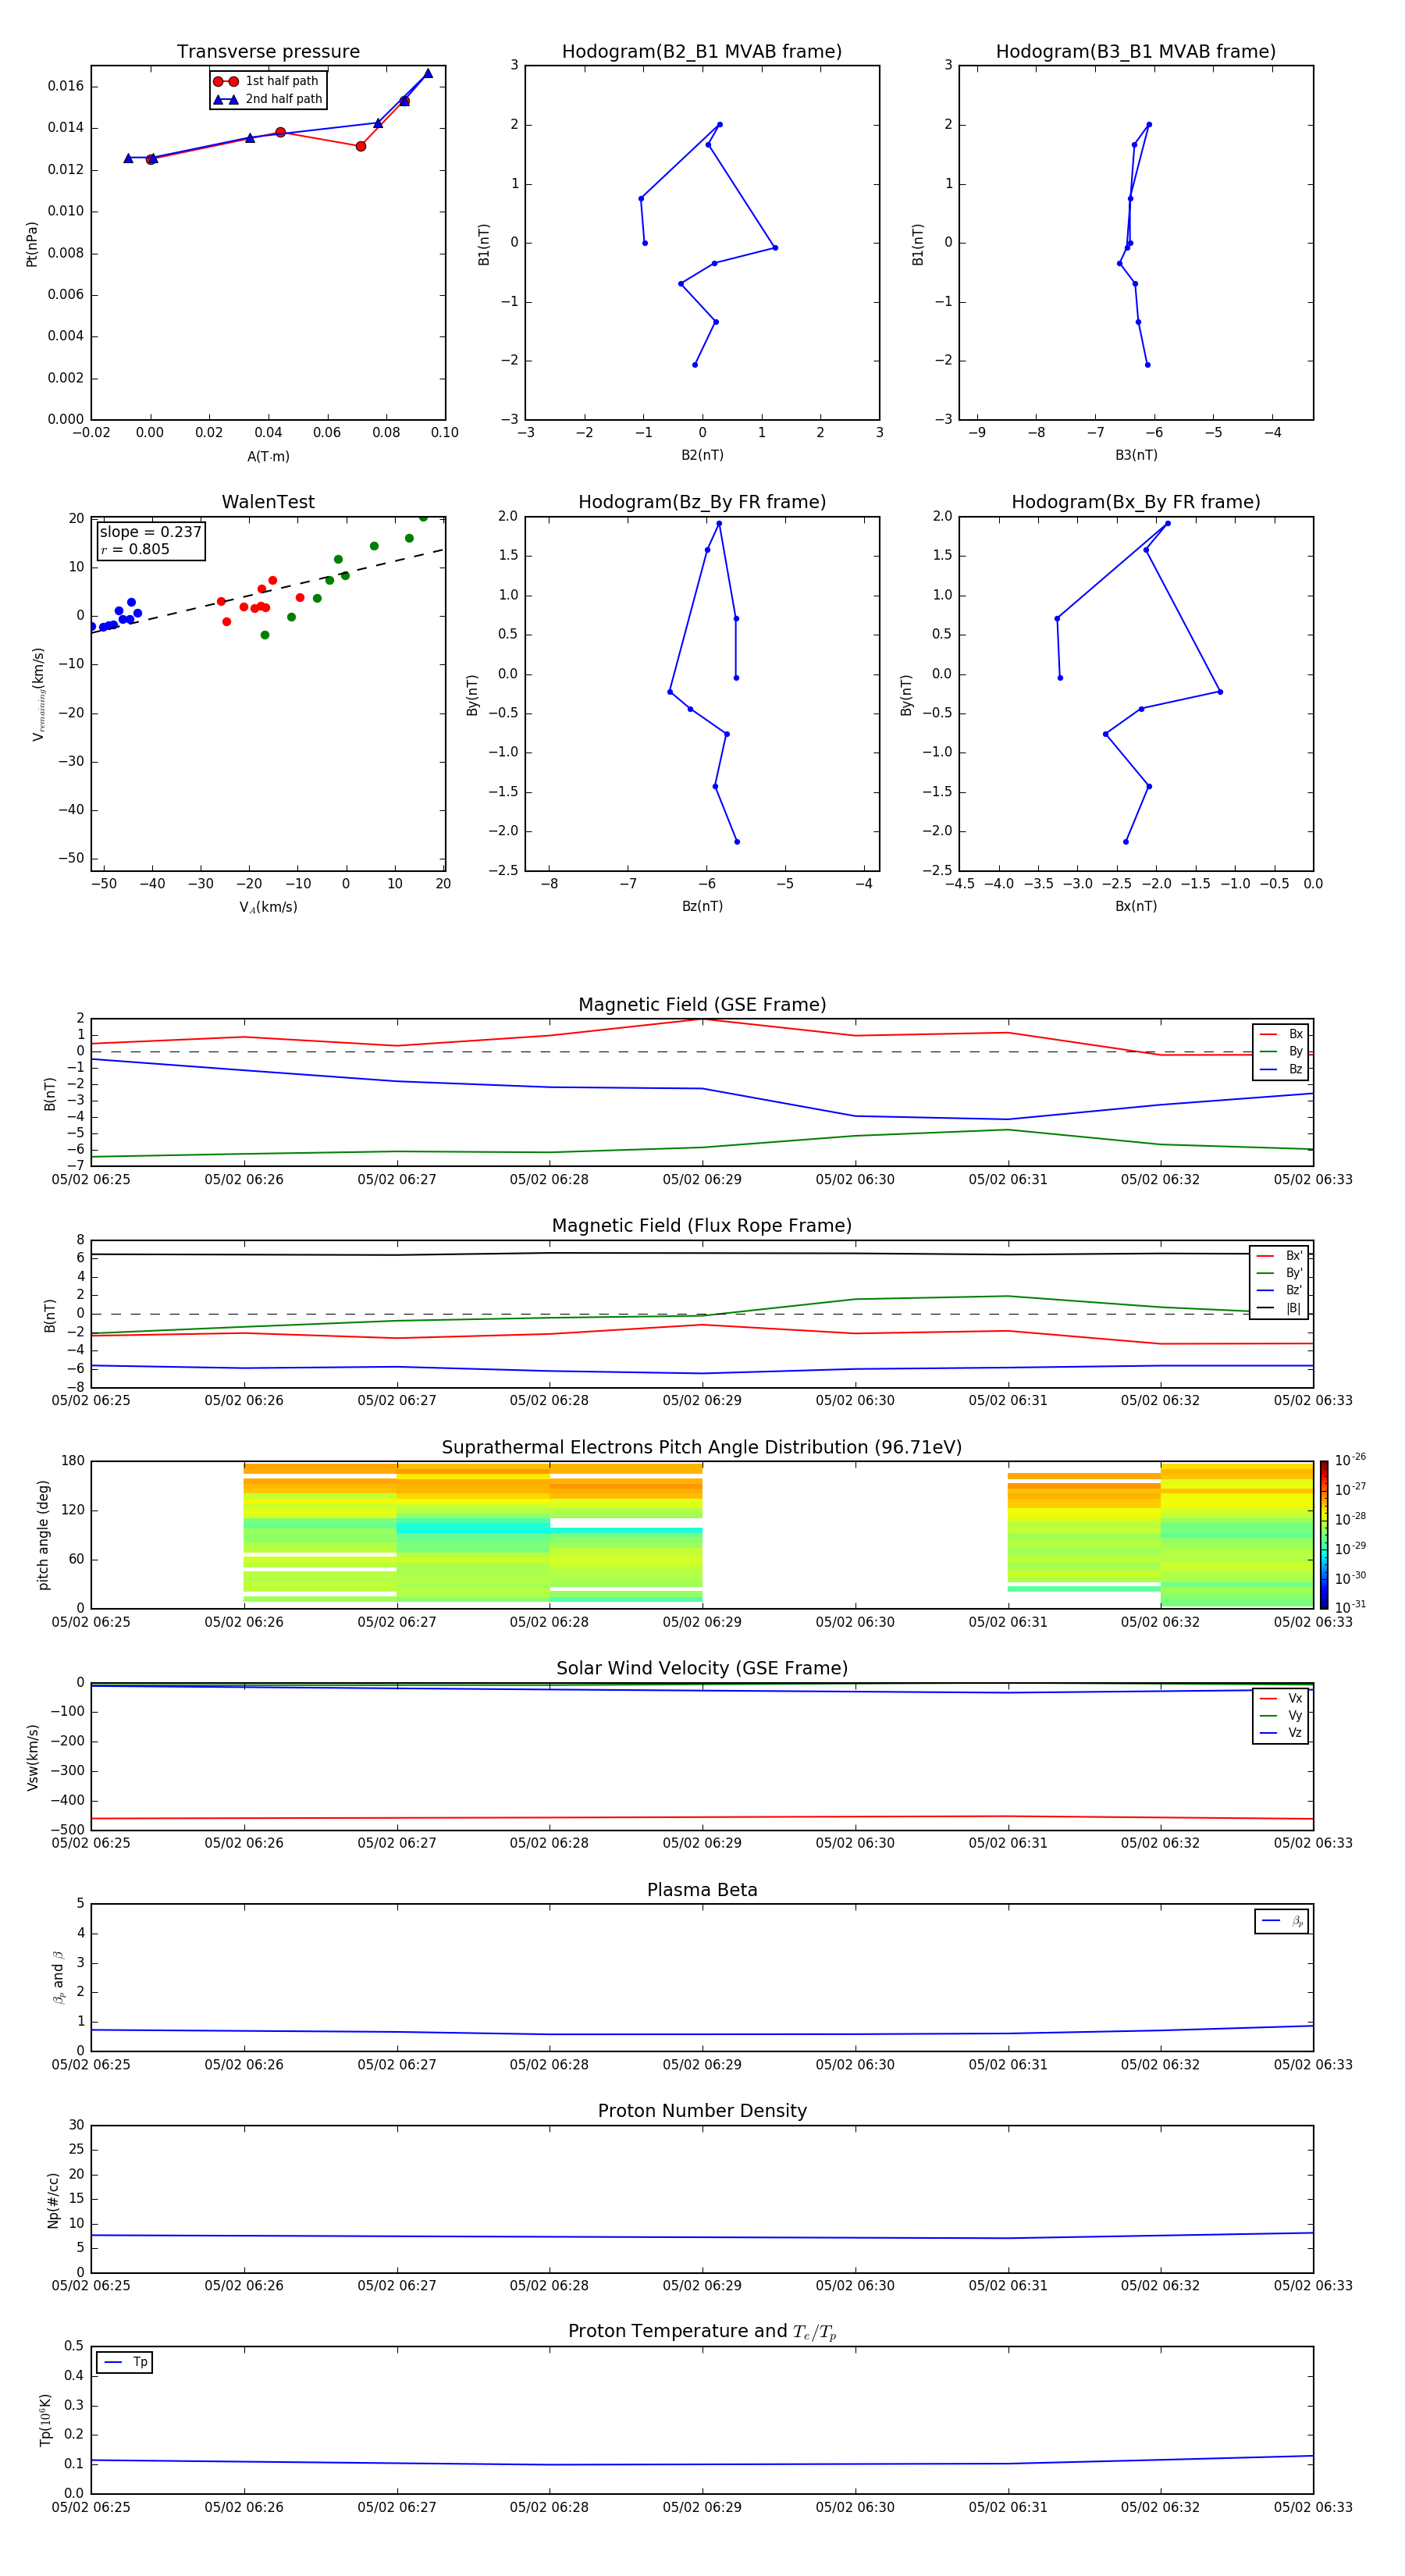This screenshot has width=1405, height=2576.
Task: Select the "slope = 0.237" annotation
Action: click(x=150, y=532)
